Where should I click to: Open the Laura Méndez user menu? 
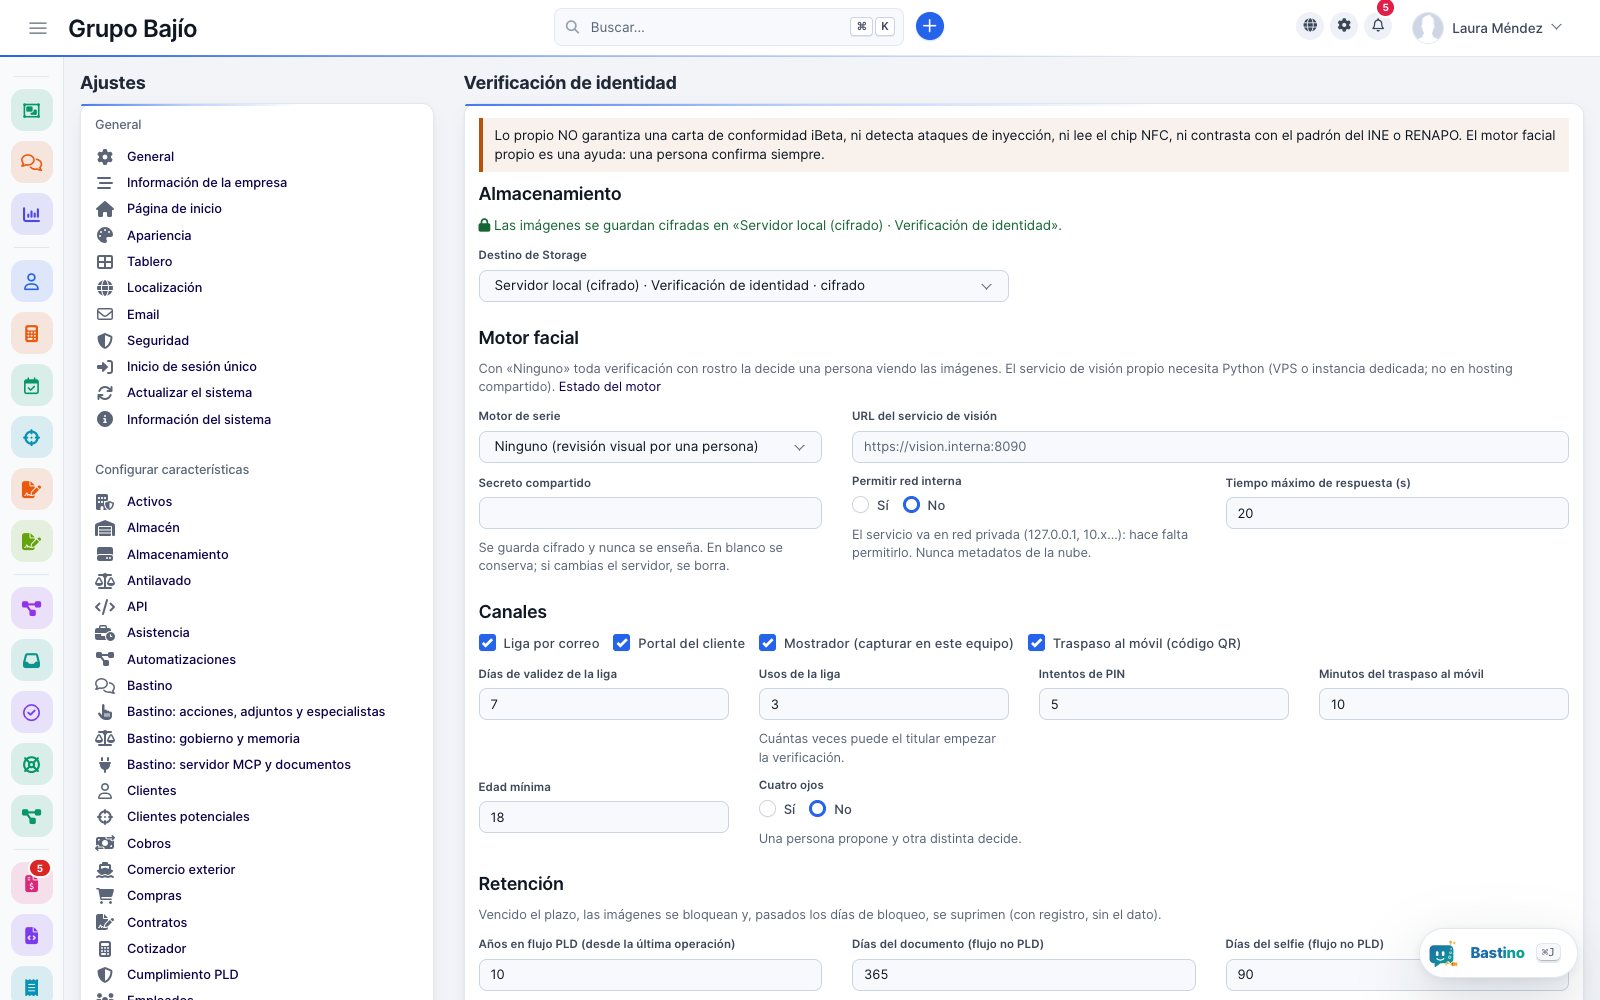pyautogui.click(x=1487, y=28)
